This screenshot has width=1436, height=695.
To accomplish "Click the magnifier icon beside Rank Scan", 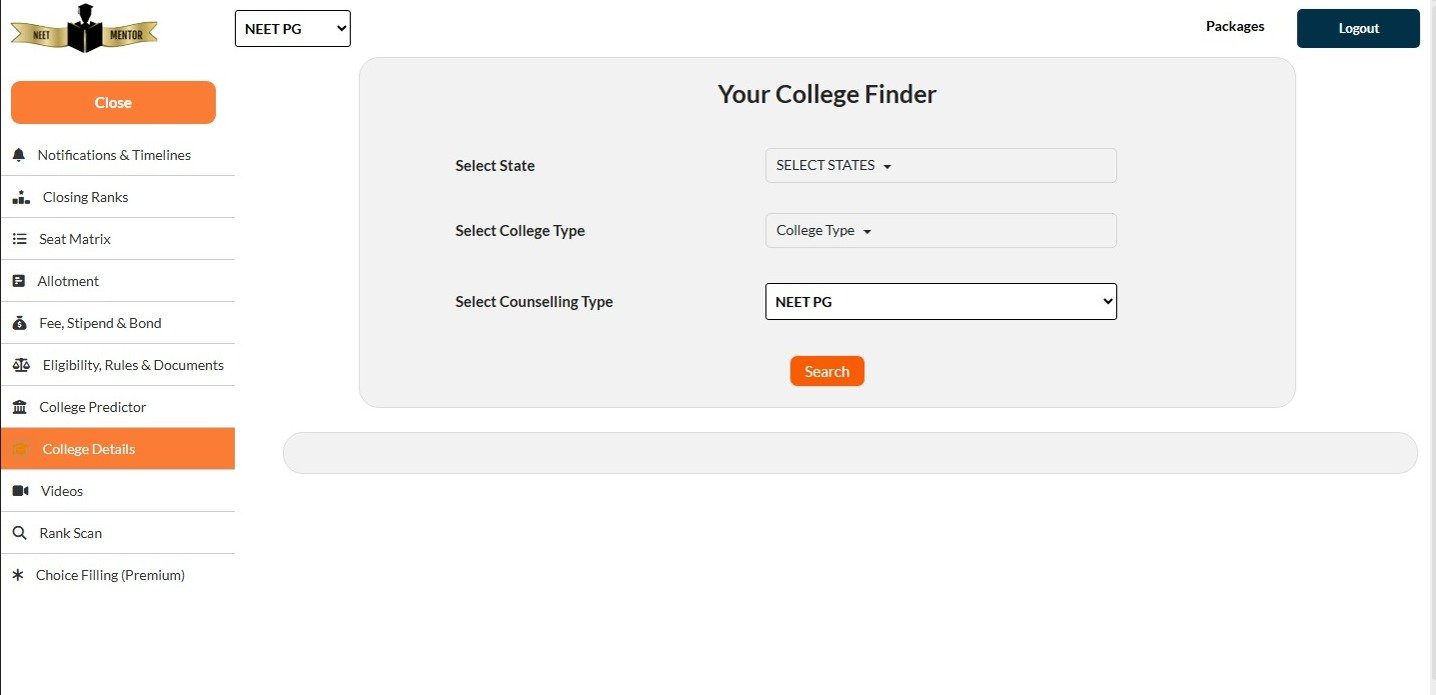I will (x=19, y=533).
